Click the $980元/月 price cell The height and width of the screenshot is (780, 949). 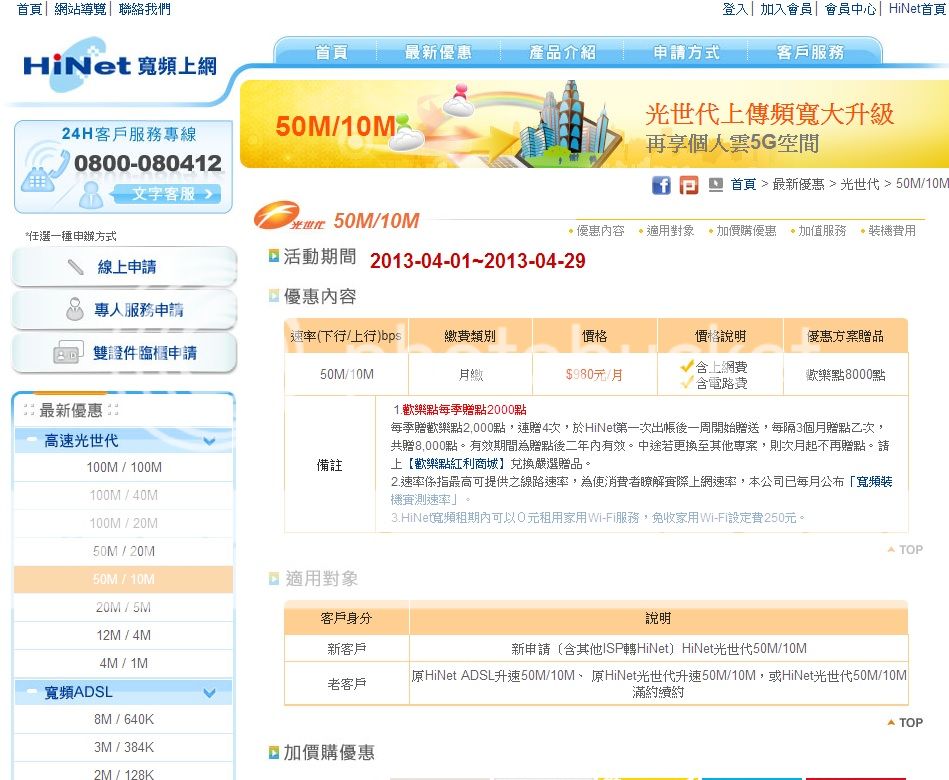(594, 375)
